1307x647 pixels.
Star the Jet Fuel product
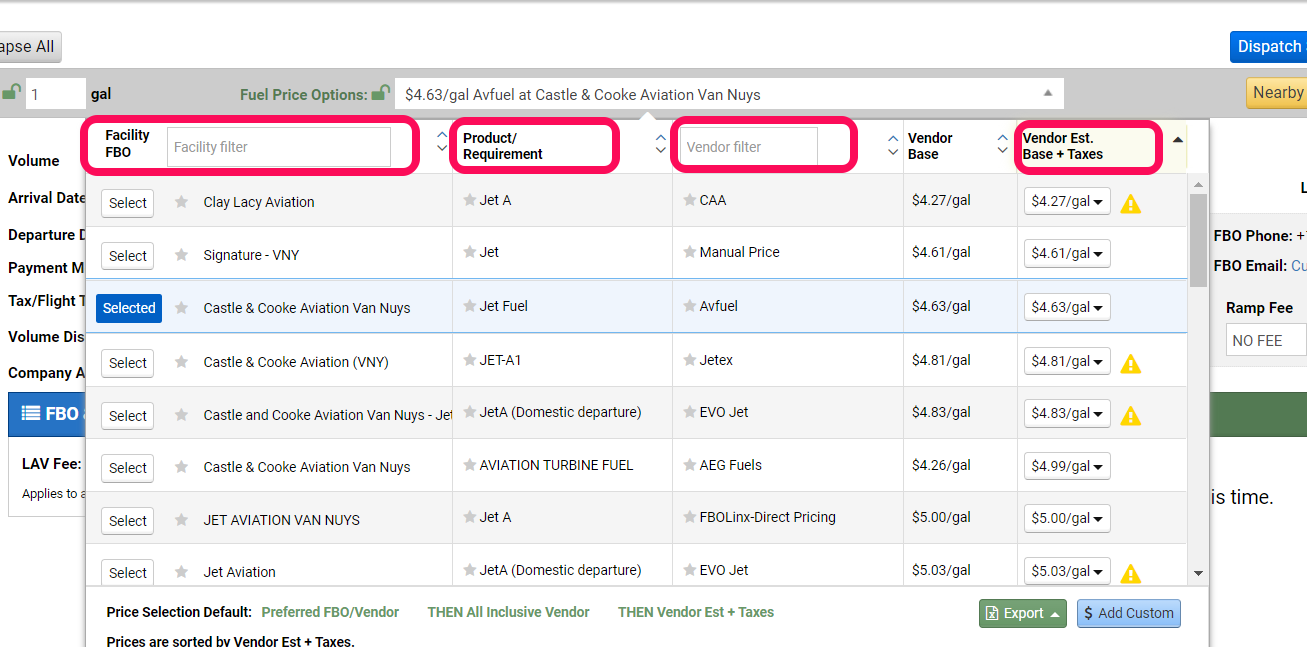[470, 306]
